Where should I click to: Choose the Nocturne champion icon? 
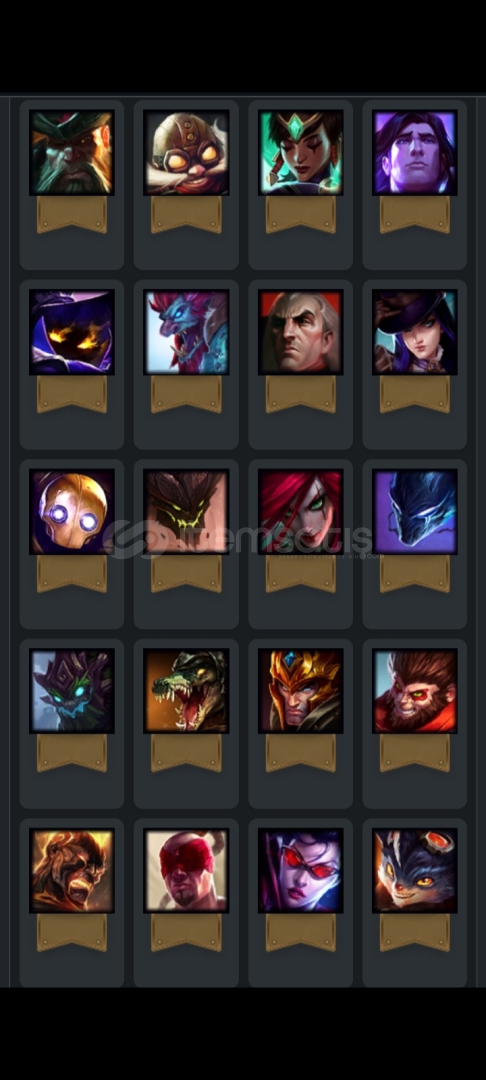pos(414,512)
